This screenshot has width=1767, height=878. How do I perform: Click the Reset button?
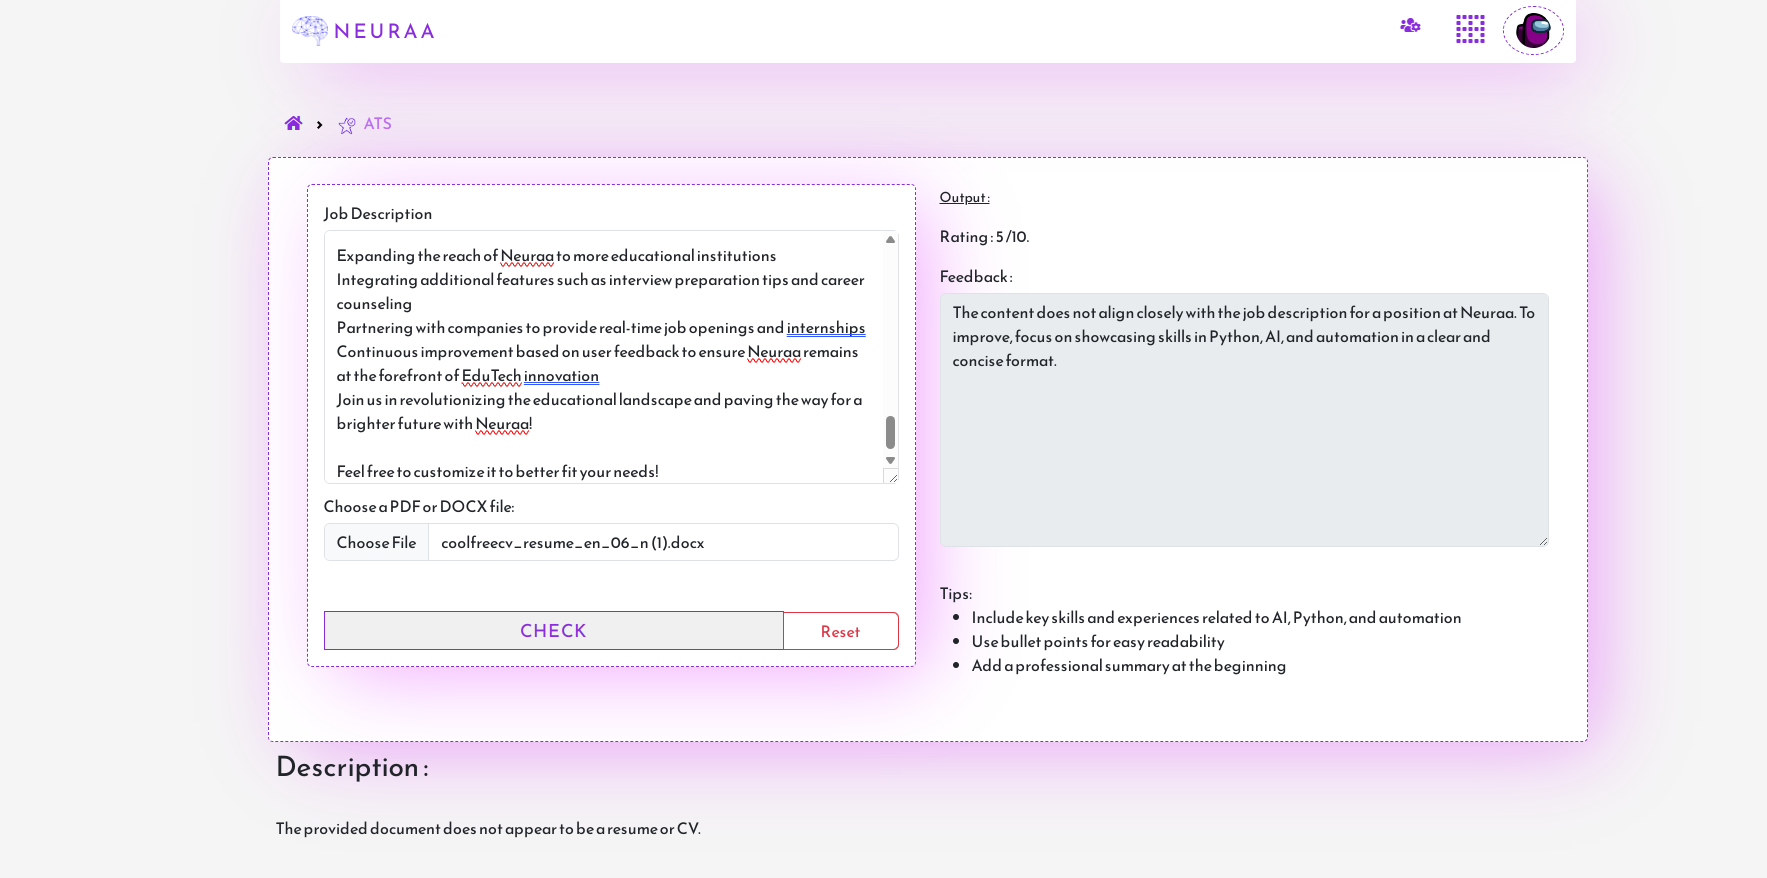[840, 631]
